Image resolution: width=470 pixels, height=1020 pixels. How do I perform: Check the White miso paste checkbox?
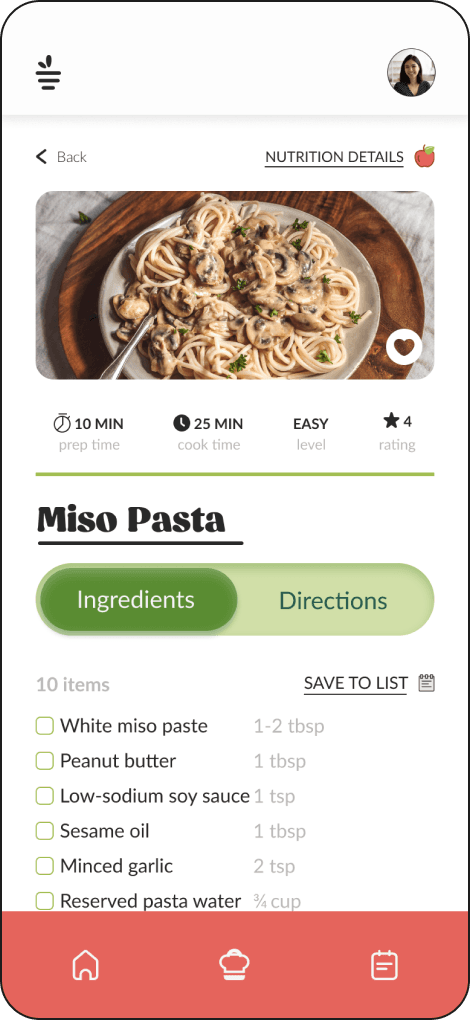tap(44, 726)
